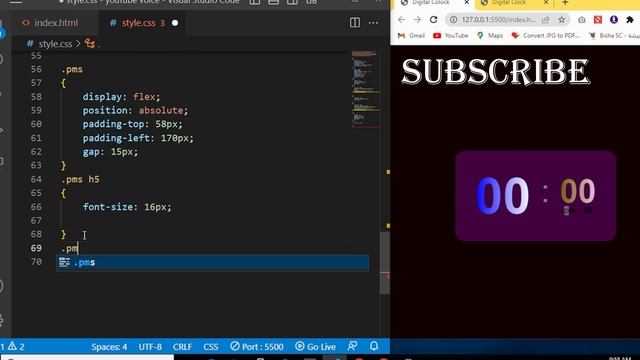Screen dimensions: 640x360
Task: Click the position: absolute; declaration
Action: coord(136,110)
